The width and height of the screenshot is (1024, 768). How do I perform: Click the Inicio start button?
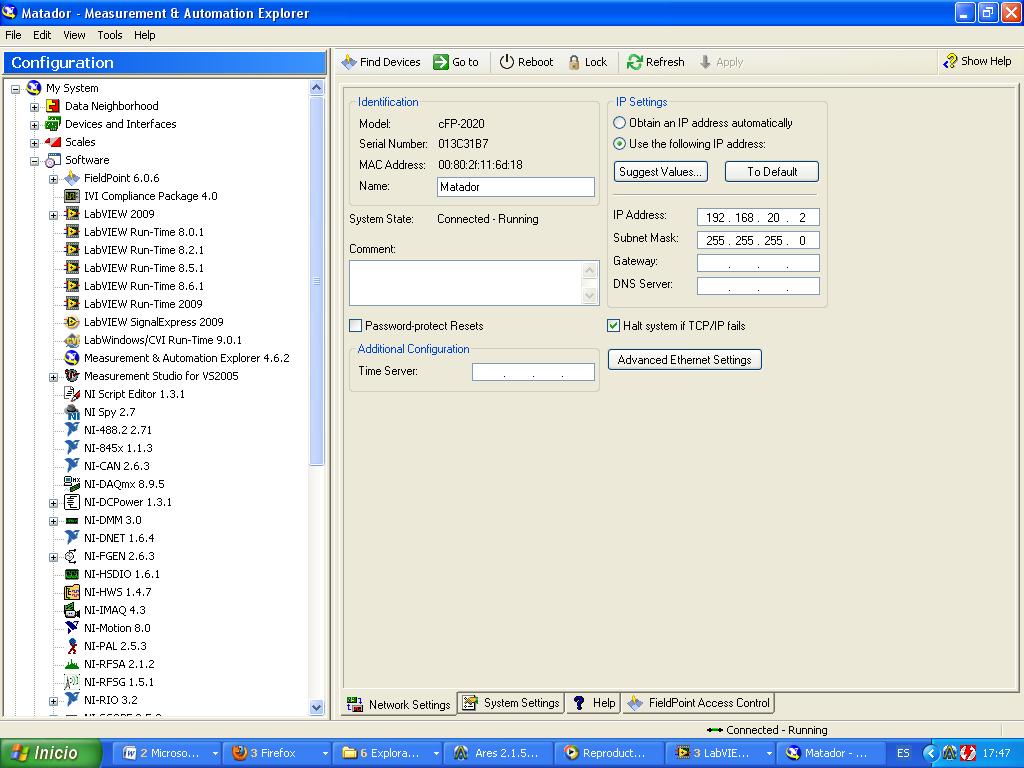click(x=51, y=753)
